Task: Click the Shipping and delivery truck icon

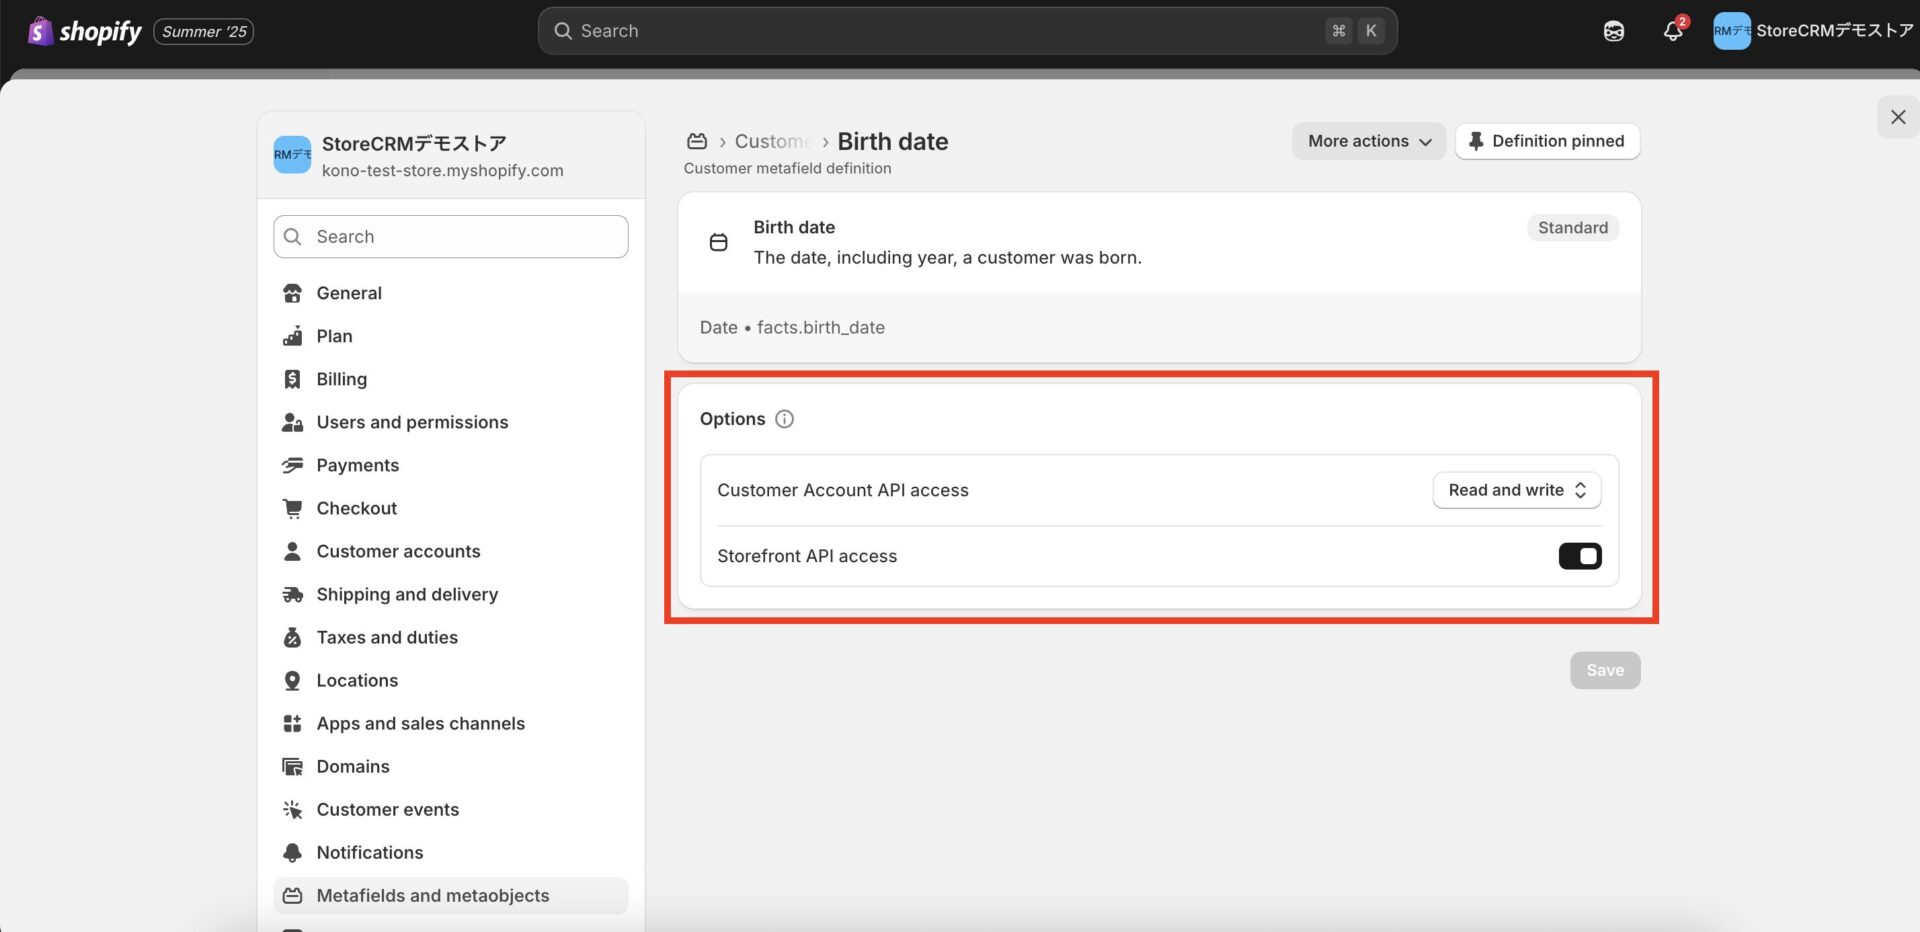Action: [292, 594]
